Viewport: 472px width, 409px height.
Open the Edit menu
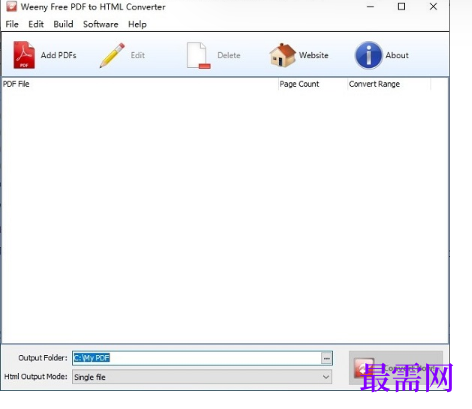[x=36, y=24]
